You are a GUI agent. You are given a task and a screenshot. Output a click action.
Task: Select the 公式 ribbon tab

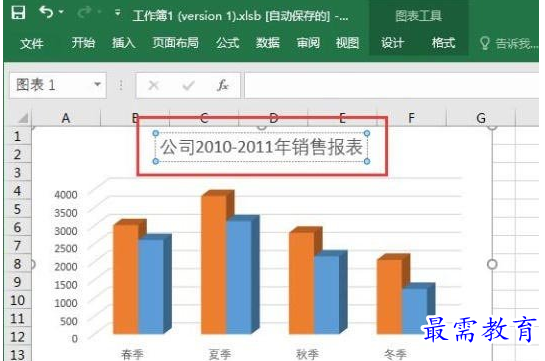pos(227,43)
